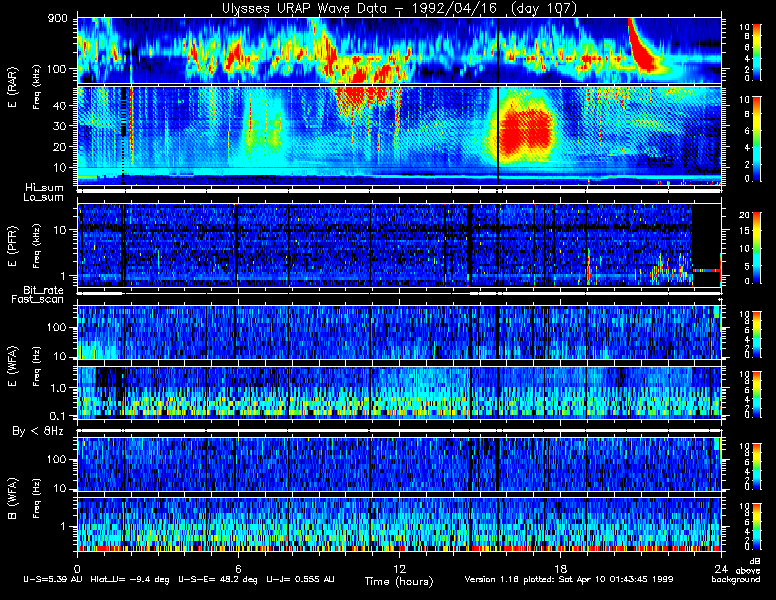This screenshot has width=776, height=600.
Task: Click the color bar beside the upper E (WFA) panel
Action: pyautogui.click(x=757, y=334)
